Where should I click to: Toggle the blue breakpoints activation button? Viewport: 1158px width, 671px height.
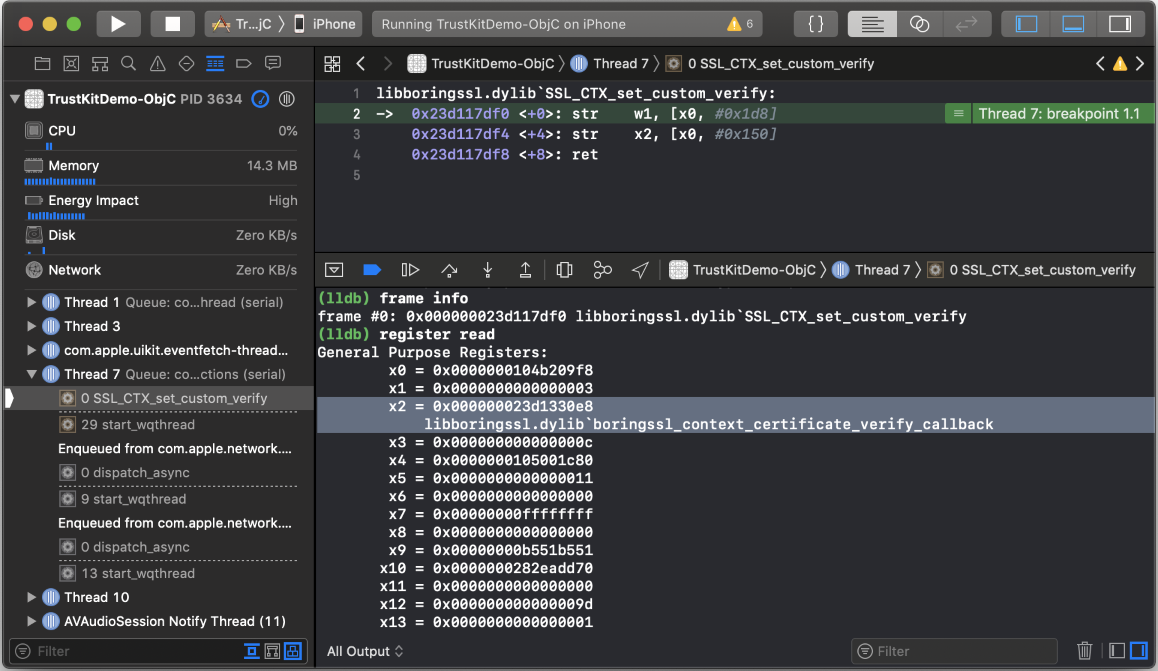pyautogui.click(x=371, y=270)
